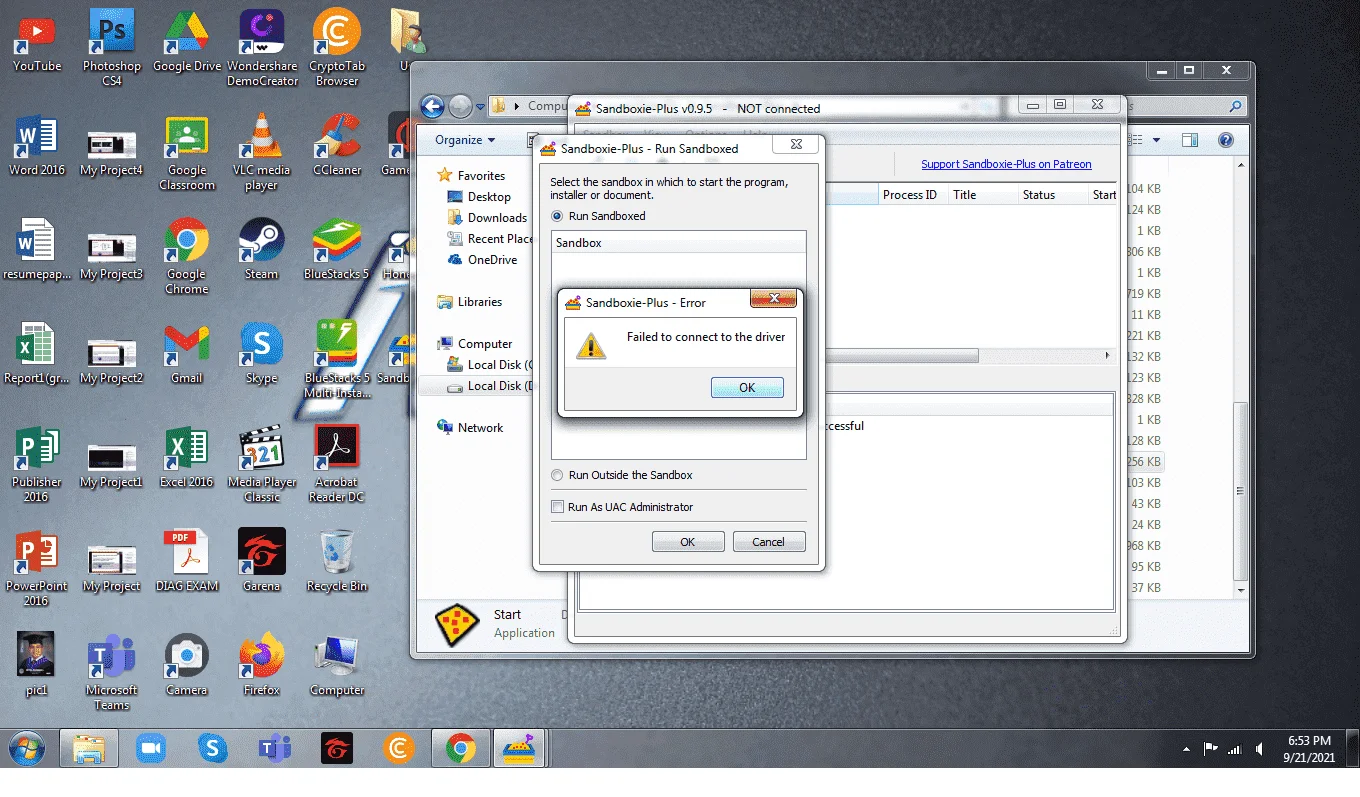
Task: Open the Garena desktop shortcut
Action: coord(262,562)
